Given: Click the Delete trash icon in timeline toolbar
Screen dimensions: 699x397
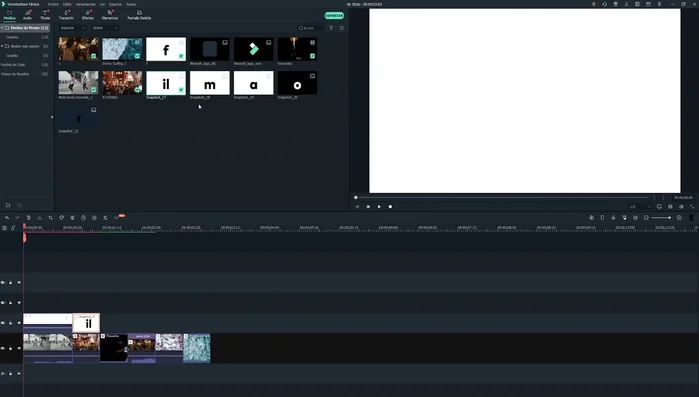Looking at the screenshot, I should 29,217.
